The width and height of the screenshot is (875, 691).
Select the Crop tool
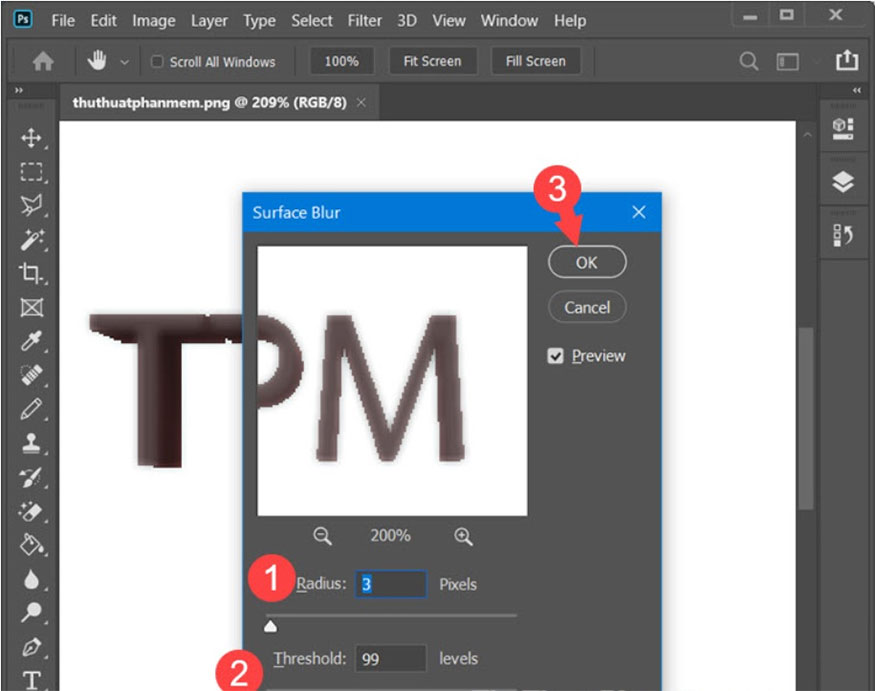[x=33, y=271]
